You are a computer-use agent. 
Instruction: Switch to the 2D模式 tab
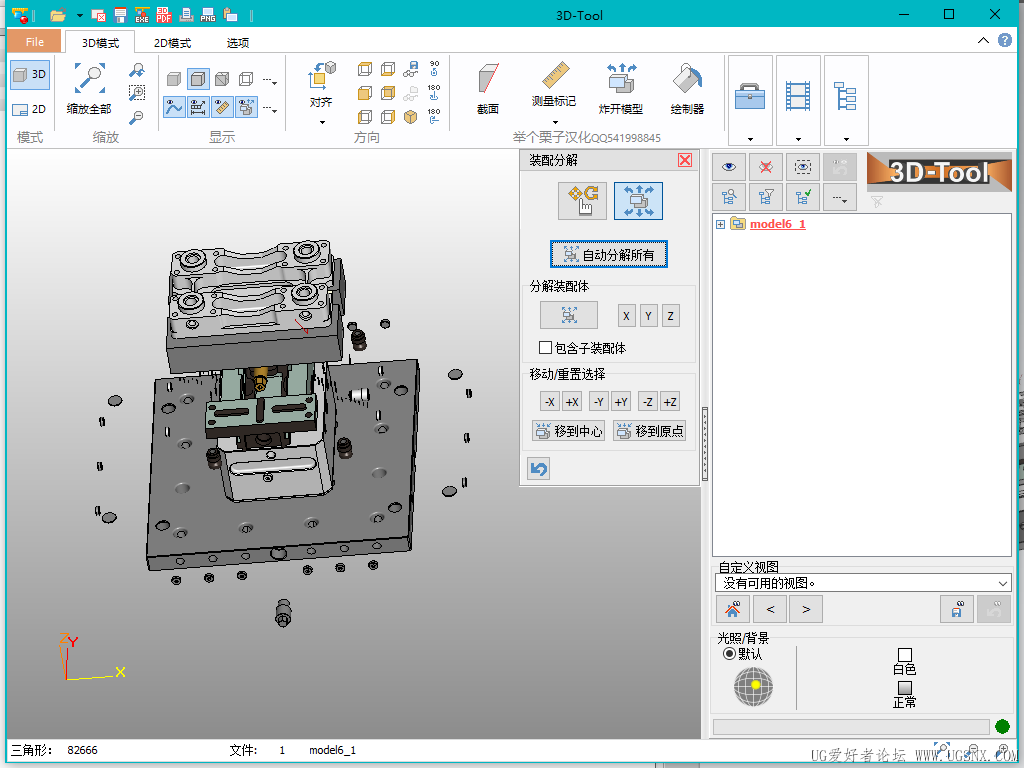click(x=172, y=42)
